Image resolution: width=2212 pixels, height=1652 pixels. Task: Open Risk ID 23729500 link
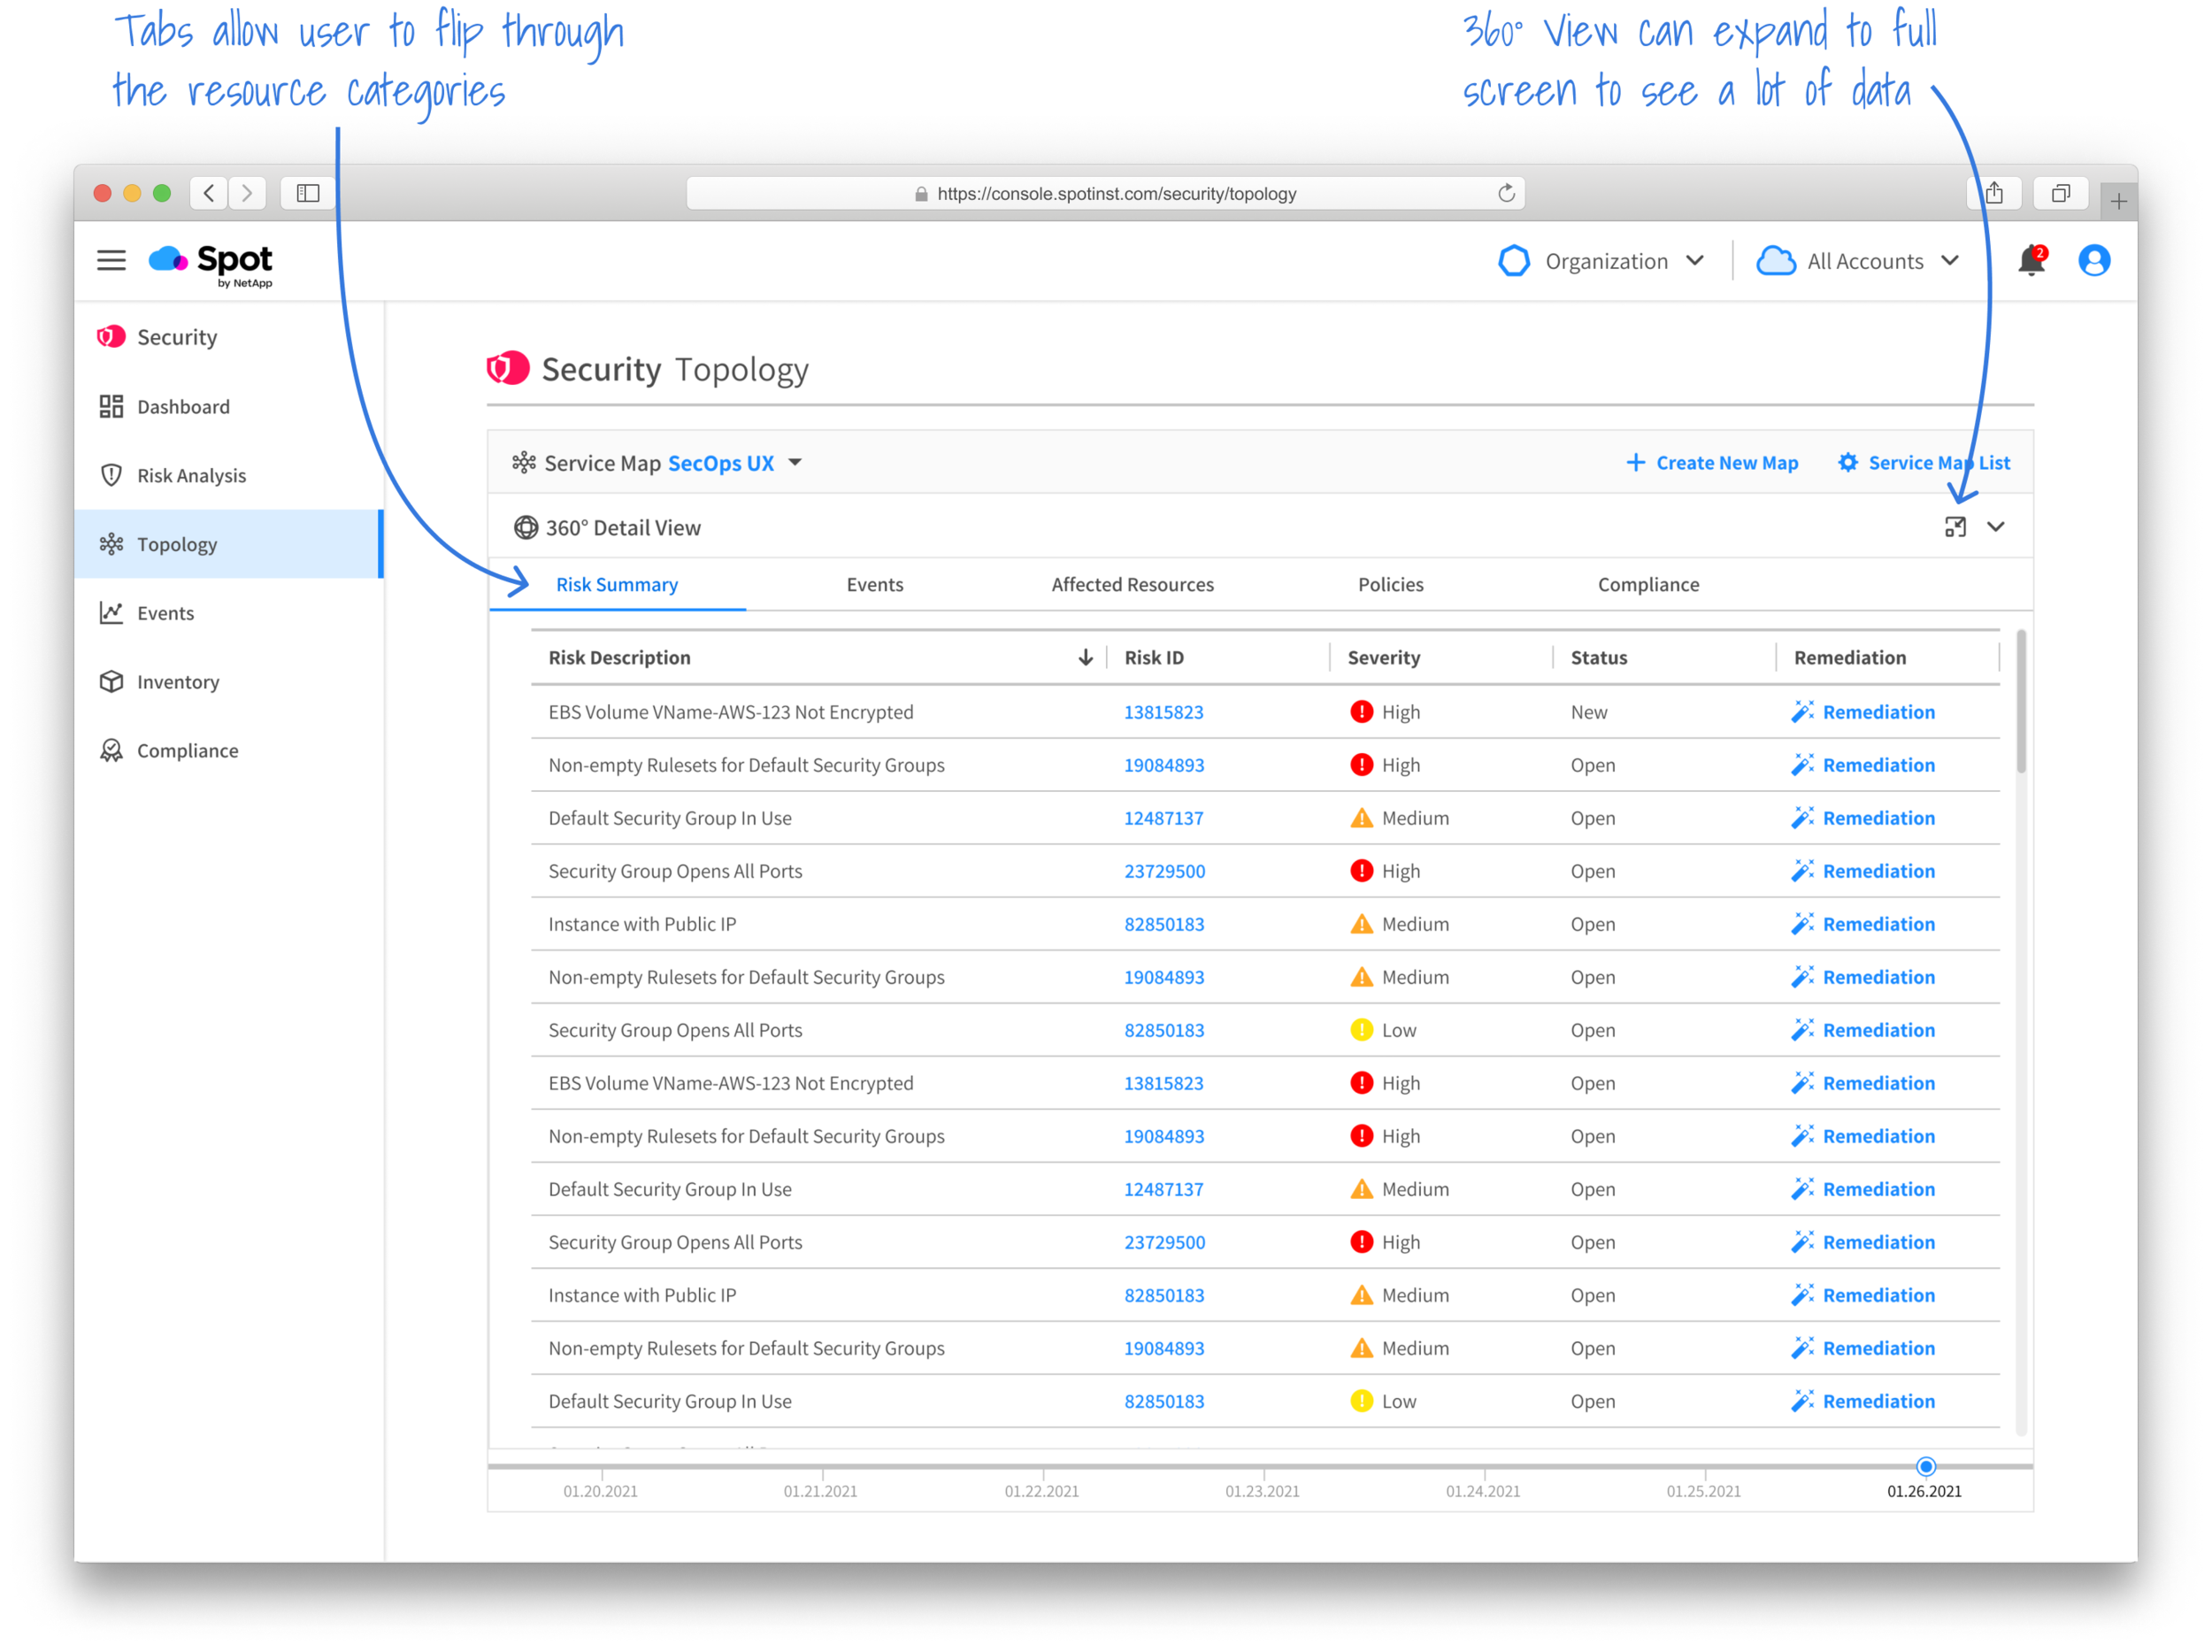(1164, 871)
